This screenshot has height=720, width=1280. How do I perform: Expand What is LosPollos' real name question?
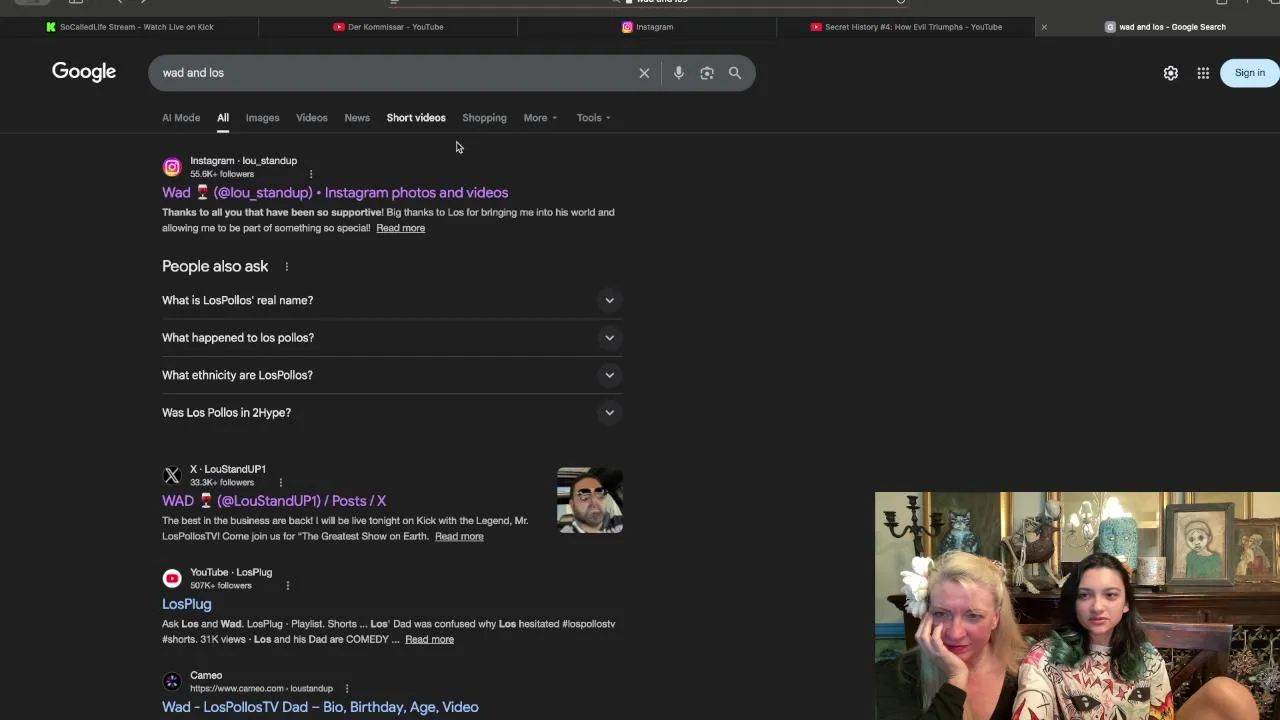pyautogui.click(x=392, y=300)
